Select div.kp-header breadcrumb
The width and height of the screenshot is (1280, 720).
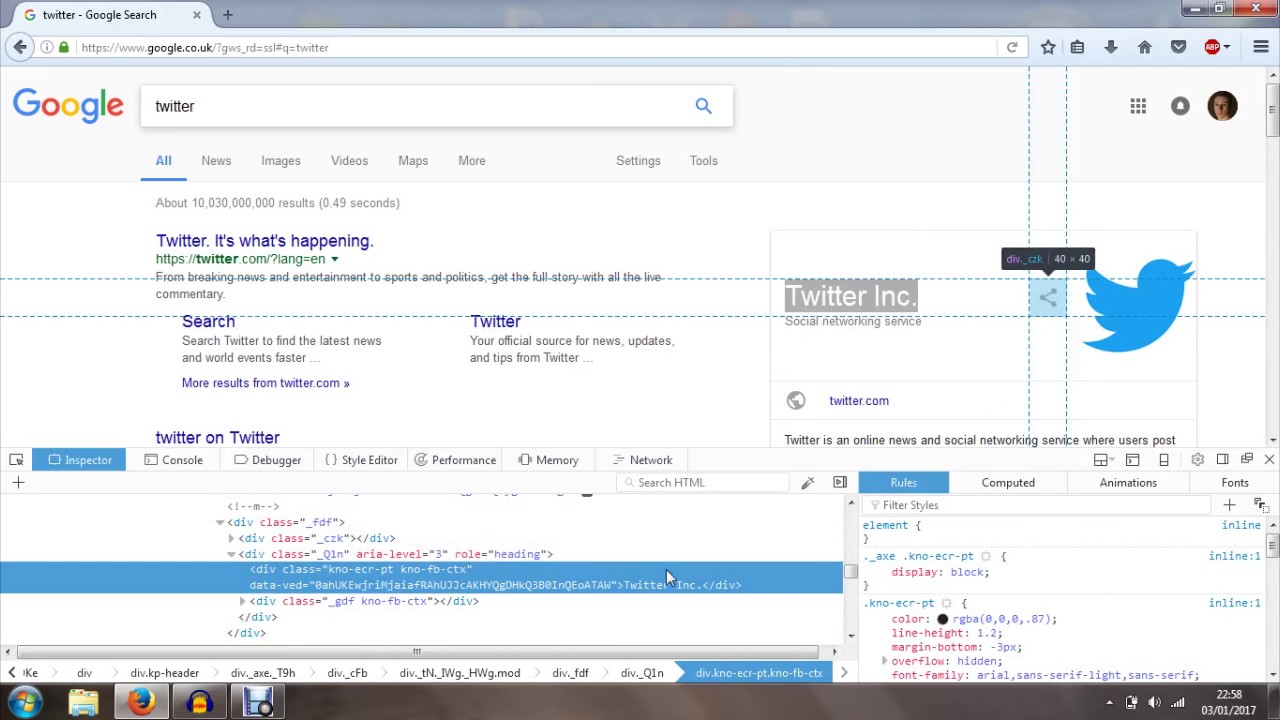(x=164, y=673)
